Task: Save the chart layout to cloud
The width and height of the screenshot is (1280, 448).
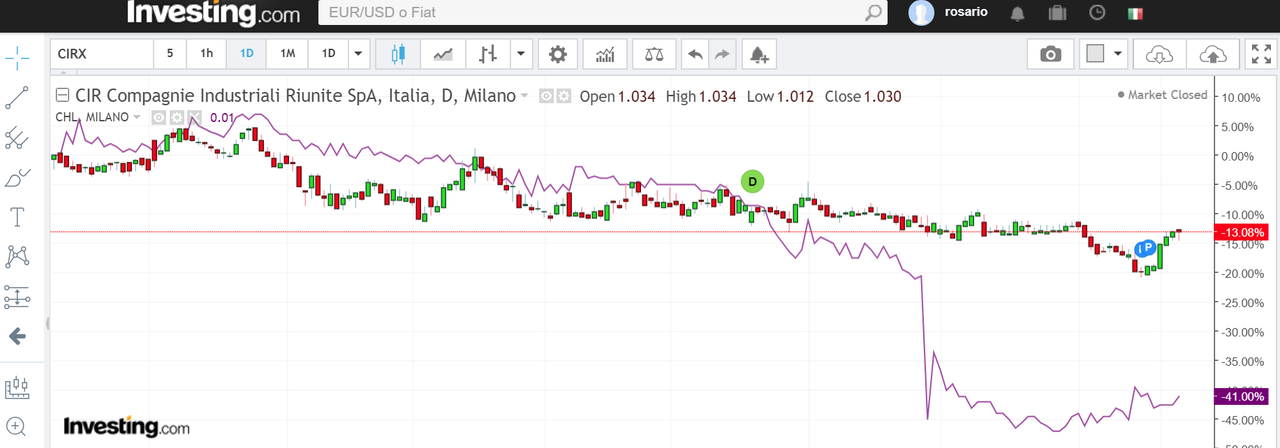Action: click(x=1211, y=54)
